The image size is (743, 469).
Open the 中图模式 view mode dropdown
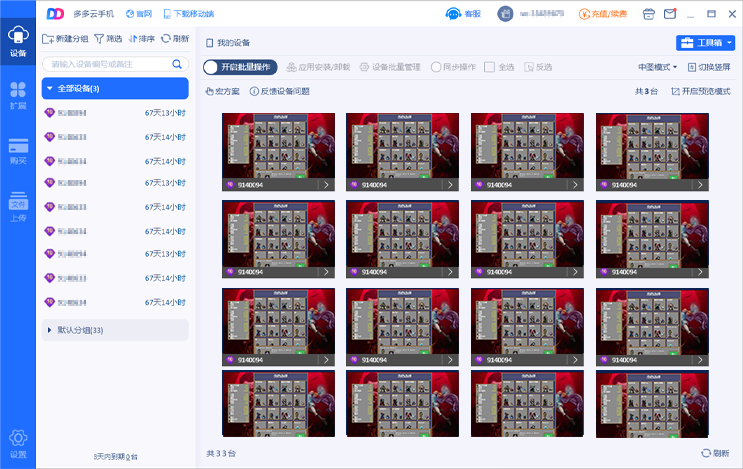tap(658, 67)
